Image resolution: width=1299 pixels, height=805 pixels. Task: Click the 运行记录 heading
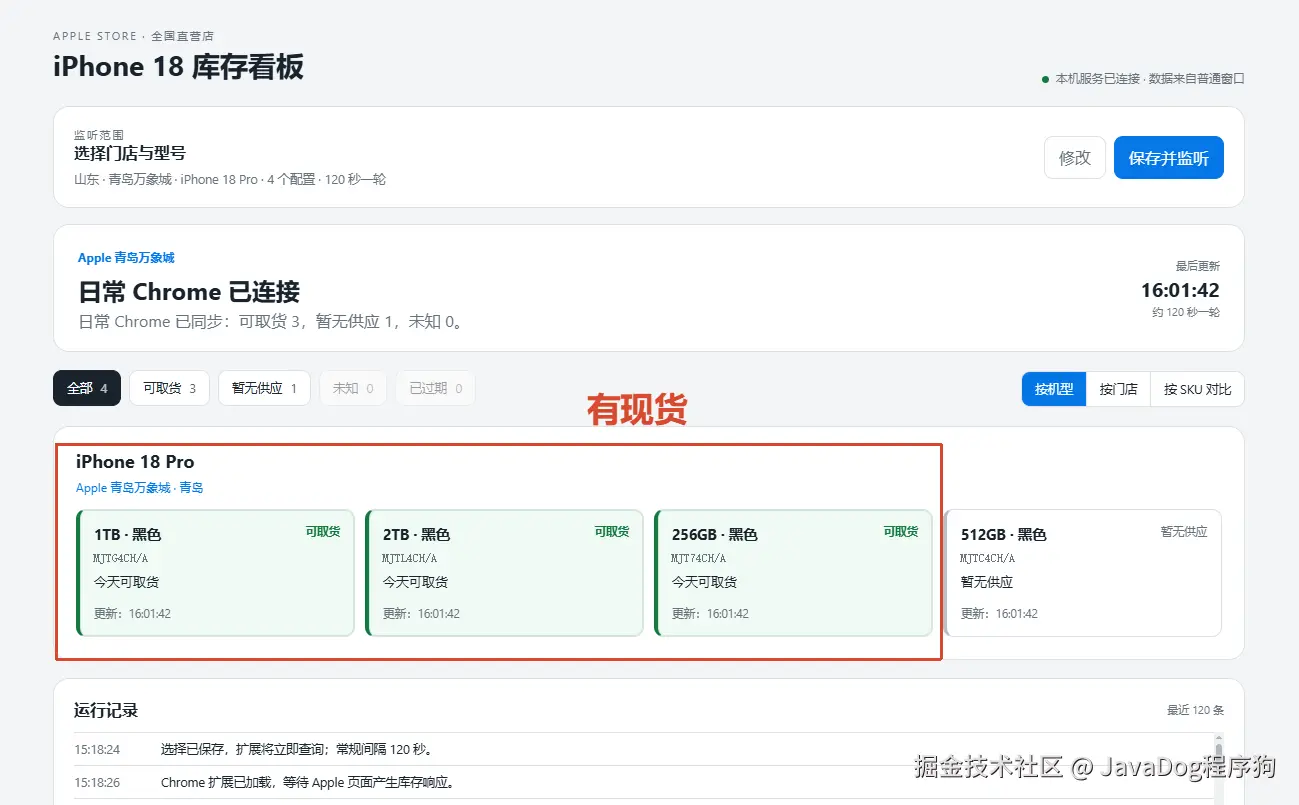coord(106,710)
